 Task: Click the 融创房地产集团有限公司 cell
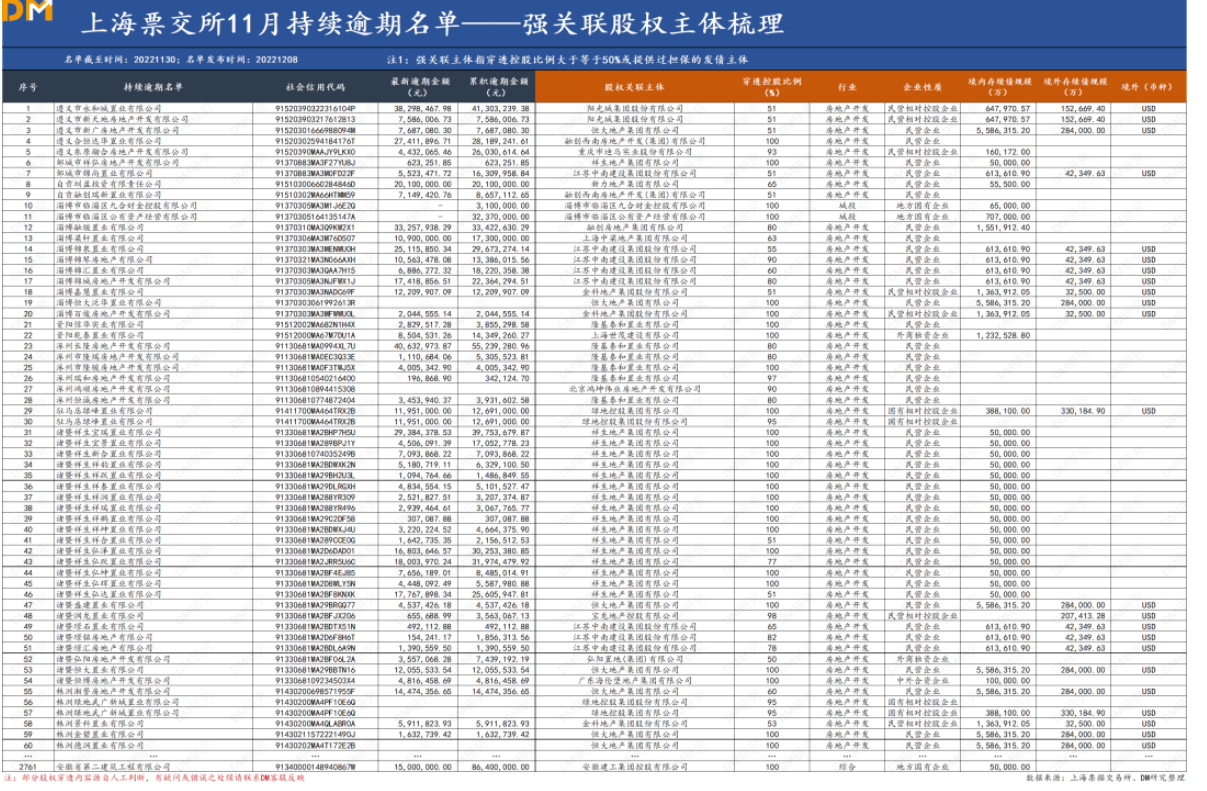634,228
